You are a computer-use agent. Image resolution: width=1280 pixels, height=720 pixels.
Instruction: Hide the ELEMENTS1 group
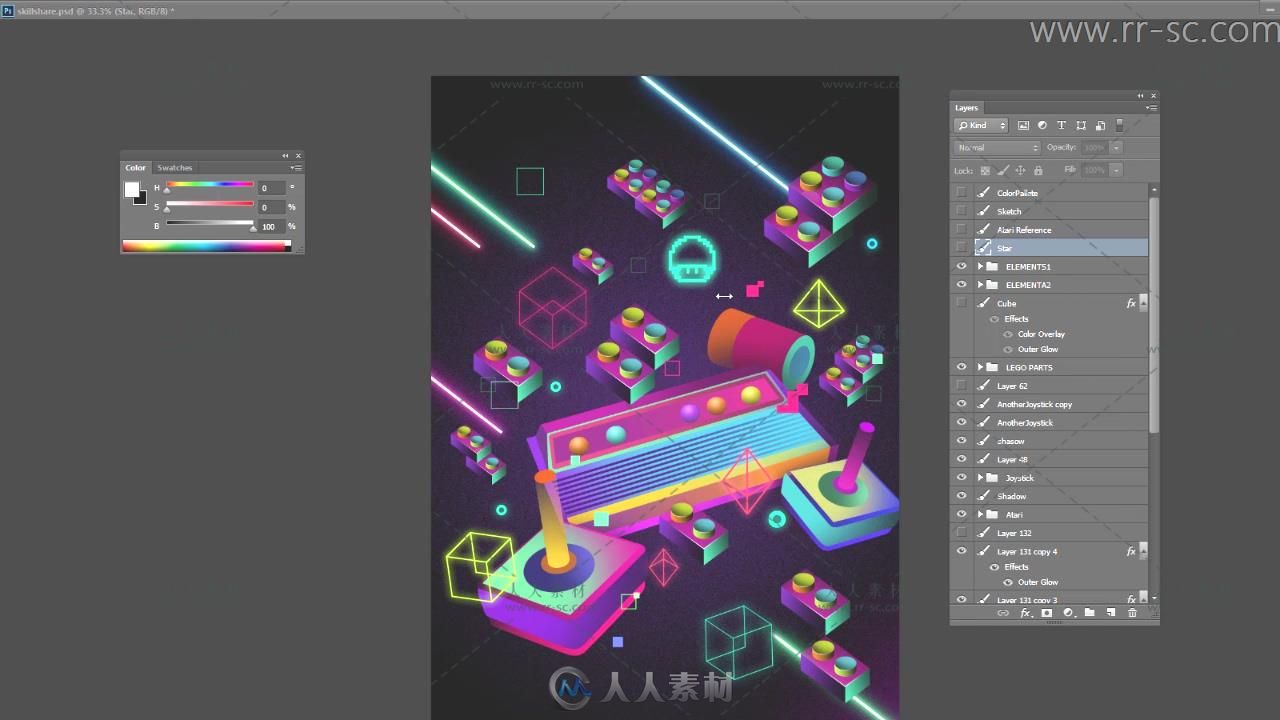tap(961, 267)
